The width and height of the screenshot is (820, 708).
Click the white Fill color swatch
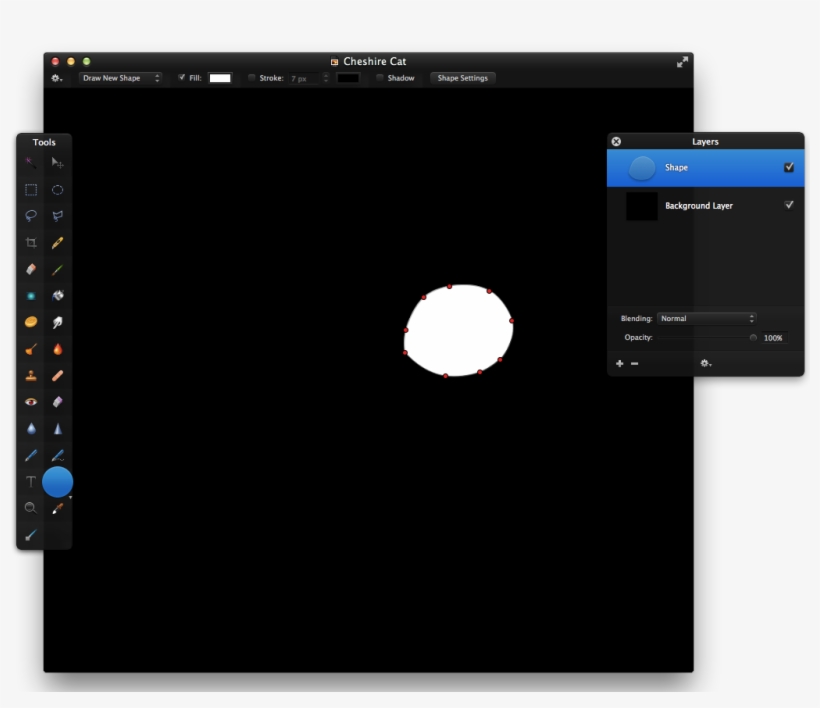pyautogui.click(x=220, y=78)
